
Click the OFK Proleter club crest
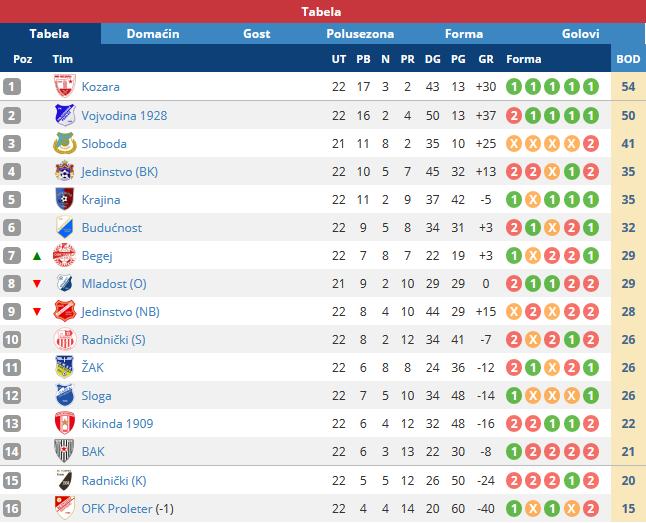point(64,507)
